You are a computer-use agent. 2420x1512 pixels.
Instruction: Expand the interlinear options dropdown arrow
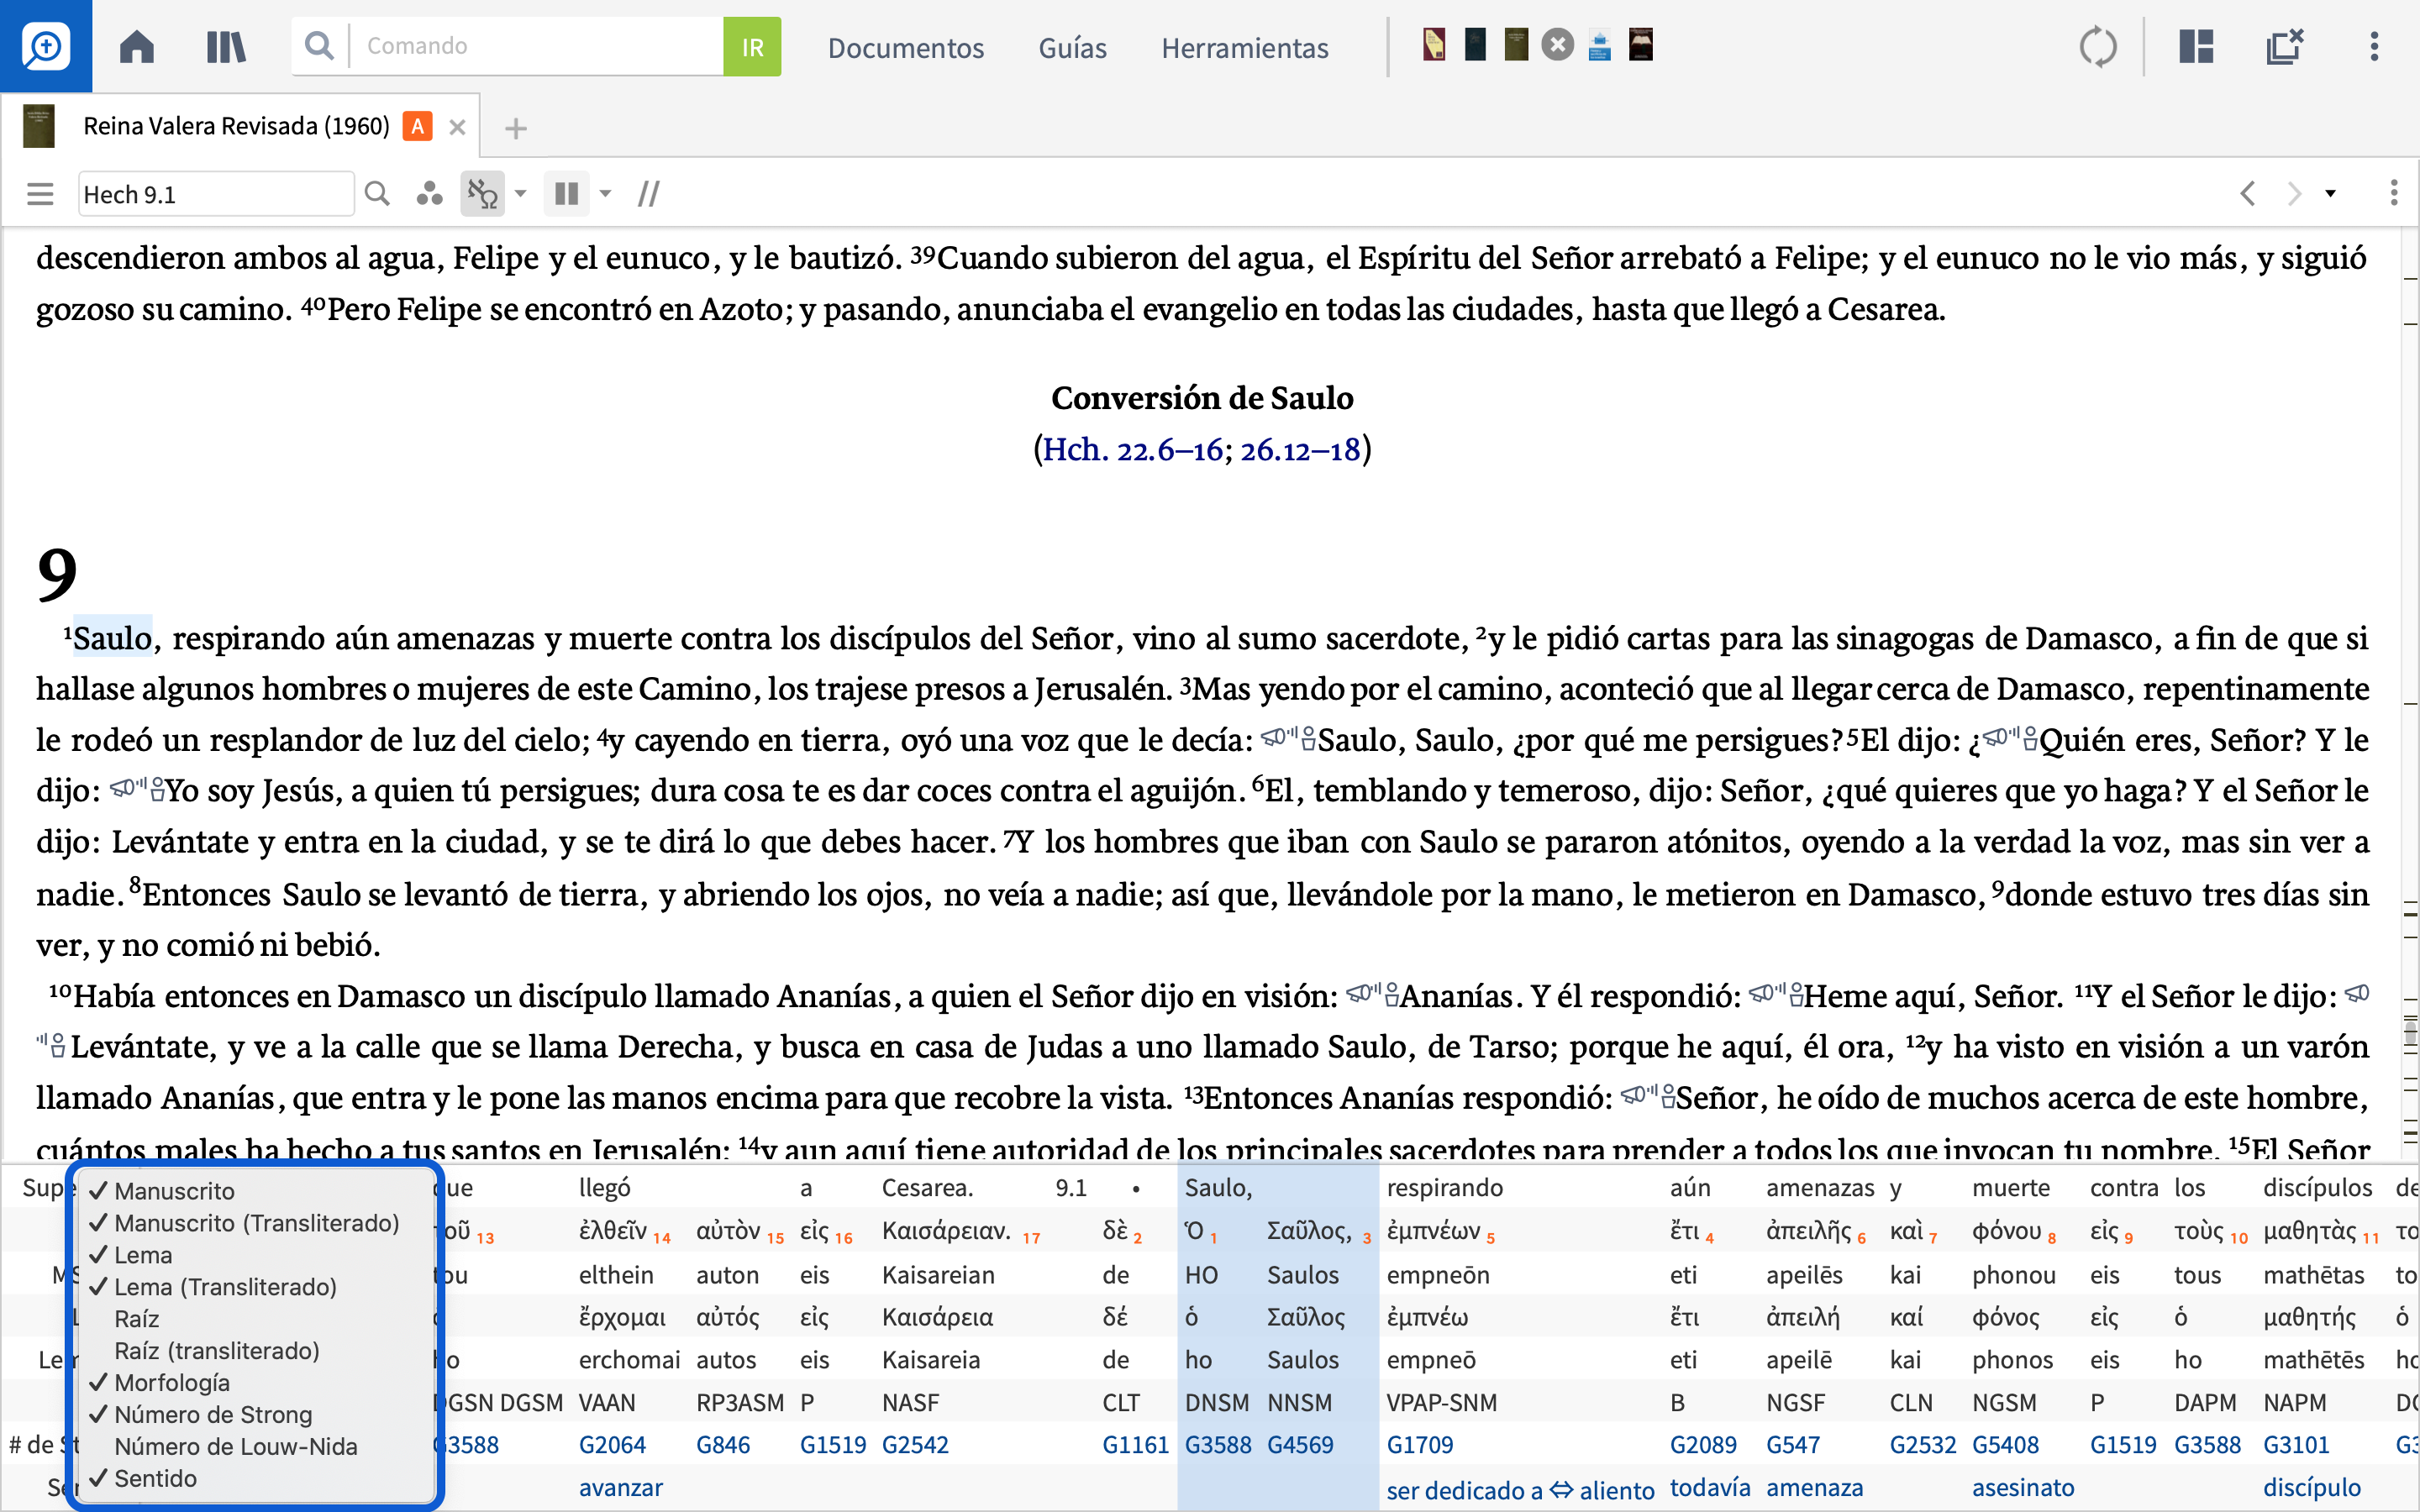pyautogui.click(x=520, y=194)
